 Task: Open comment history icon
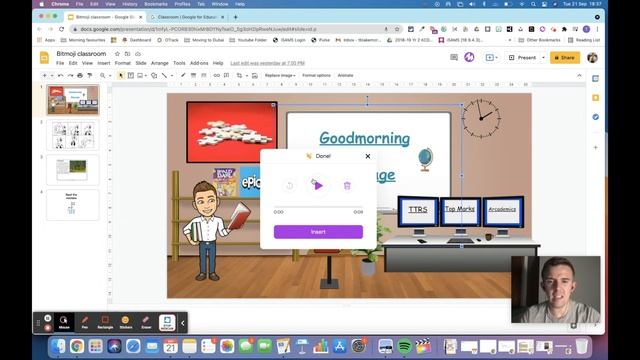[454, 58]
